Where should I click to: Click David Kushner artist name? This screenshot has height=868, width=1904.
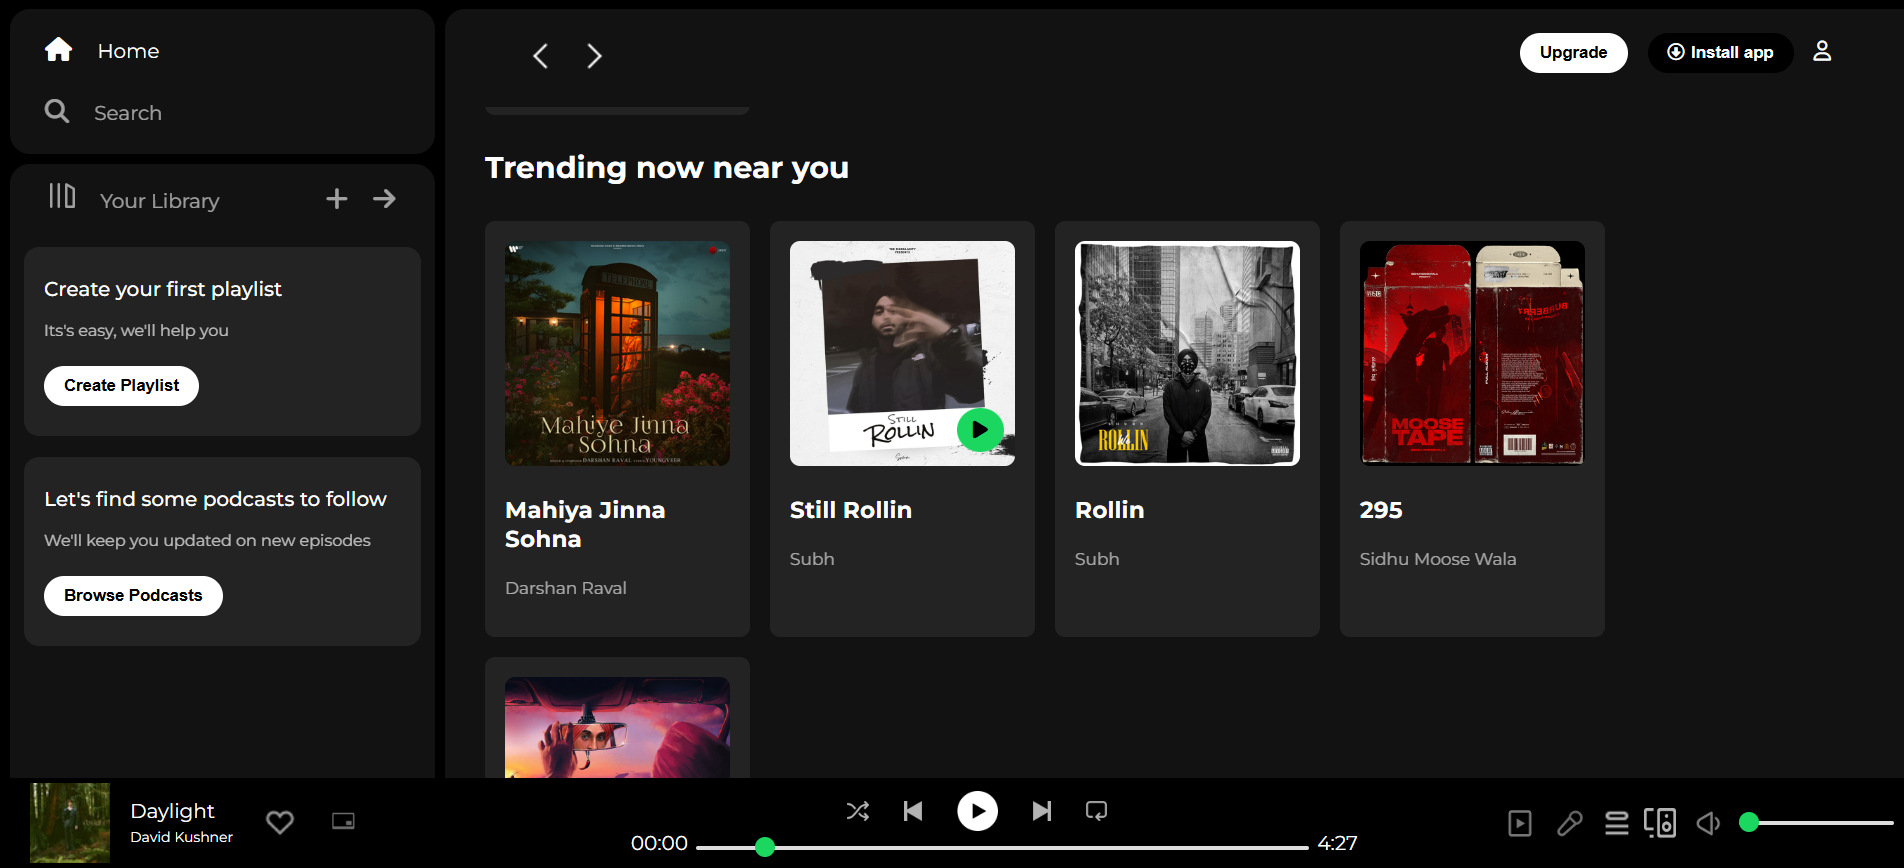pos(181,837)
